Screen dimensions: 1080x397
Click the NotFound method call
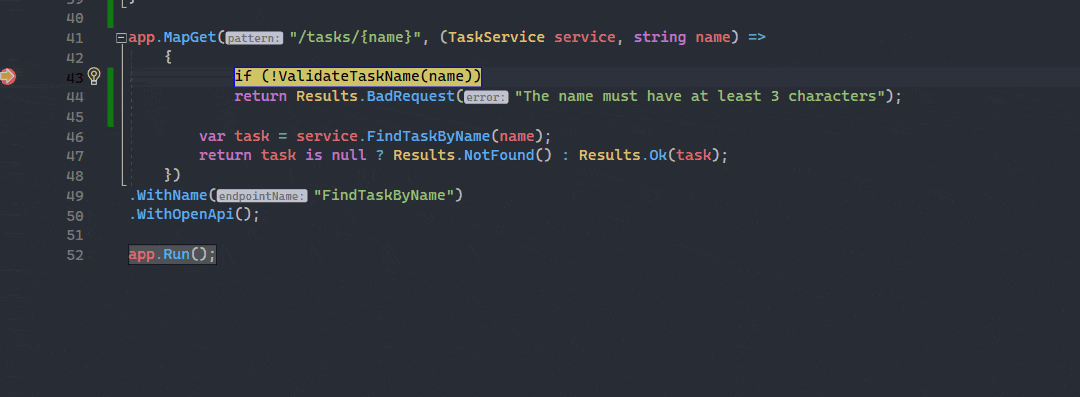499,155
